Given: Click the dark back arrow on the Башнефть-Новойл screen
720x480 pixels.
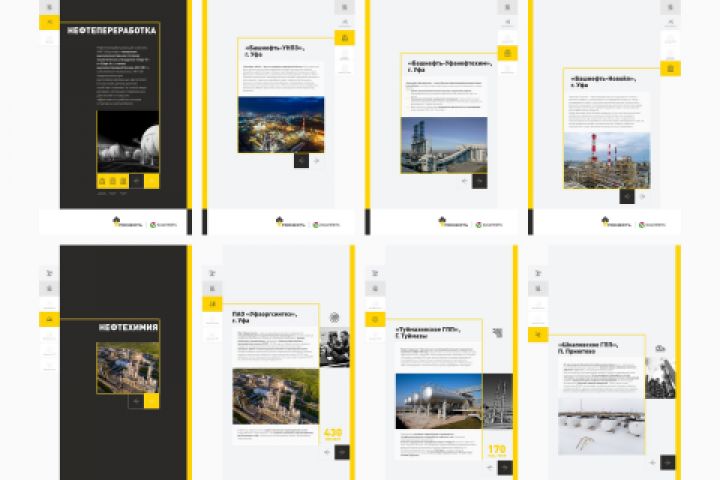Looking at the screenshot, I should 627,196.
